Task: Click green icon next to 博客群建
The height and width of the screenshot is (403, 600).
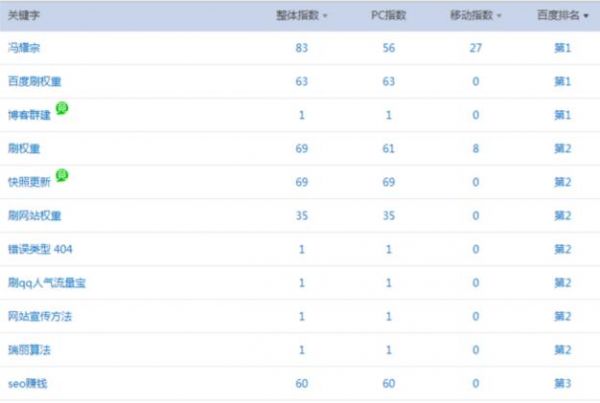Action: [x=62, y=108]
